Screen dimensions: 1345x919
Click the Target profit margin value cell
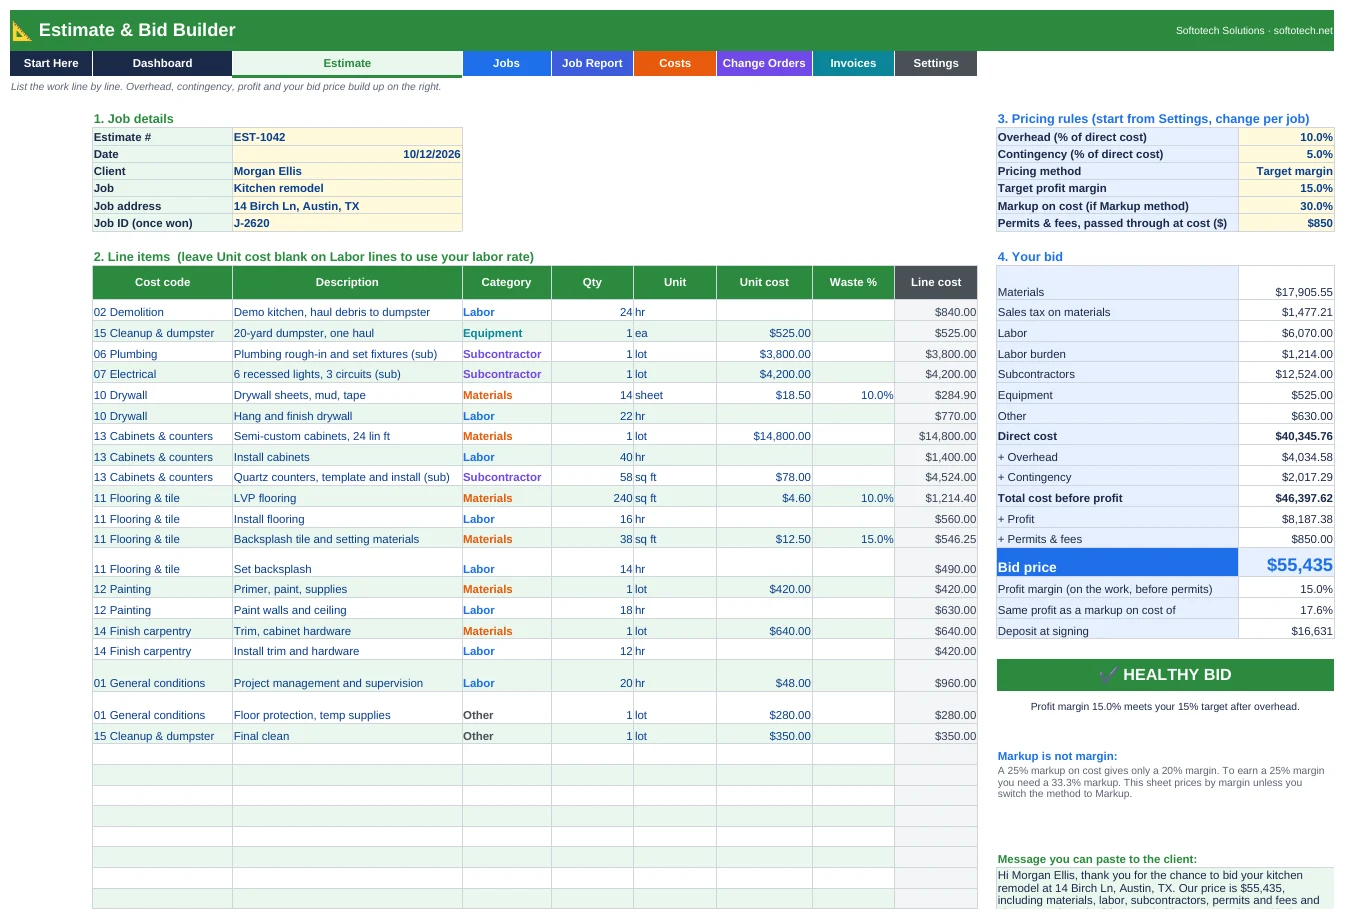pos(1286,188)
